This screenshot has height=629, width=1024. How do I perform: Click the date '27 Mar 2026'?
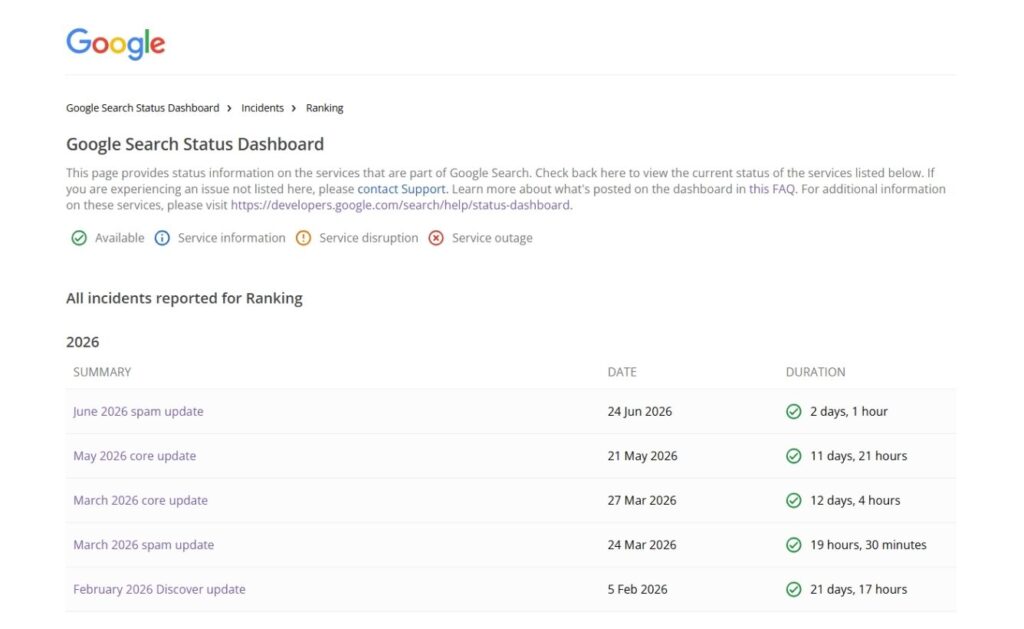[642, 500]
